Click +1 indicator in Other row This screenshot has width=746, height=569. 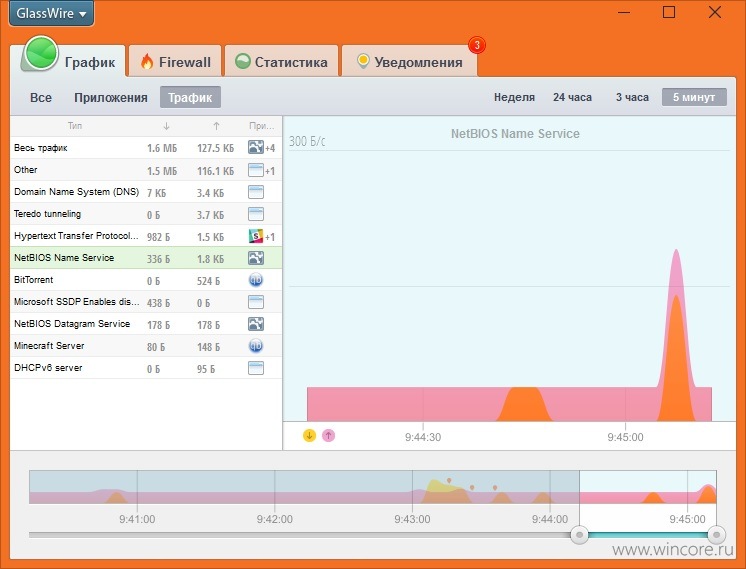pos(270,171)
